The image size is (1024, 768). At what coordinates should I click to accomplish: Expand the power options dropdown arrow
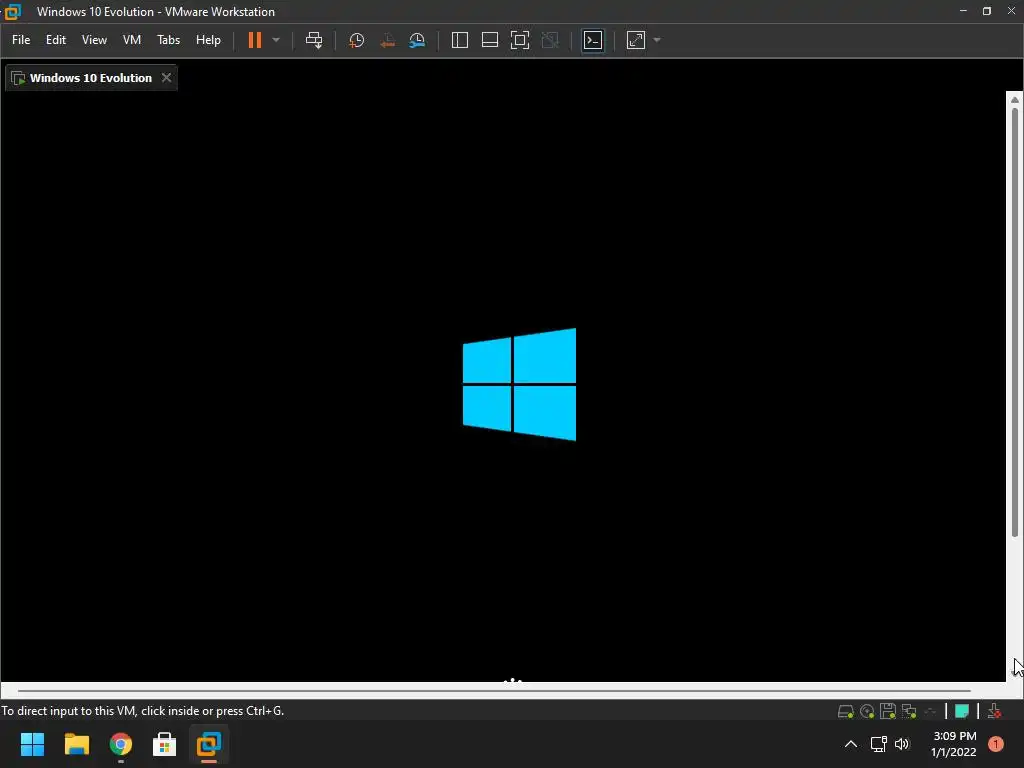pos(276,40)
